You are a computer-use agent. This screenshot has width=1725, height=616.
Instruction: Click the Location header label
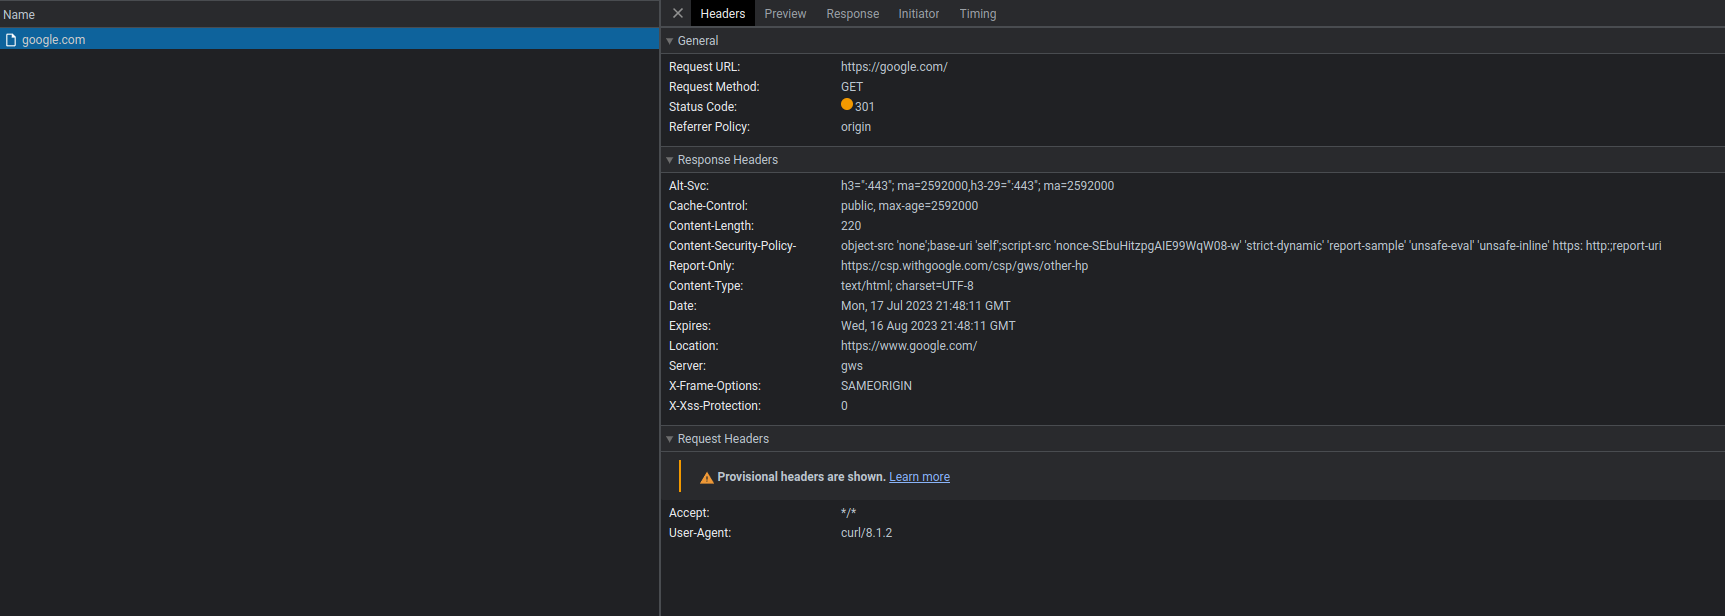[694, 346]
